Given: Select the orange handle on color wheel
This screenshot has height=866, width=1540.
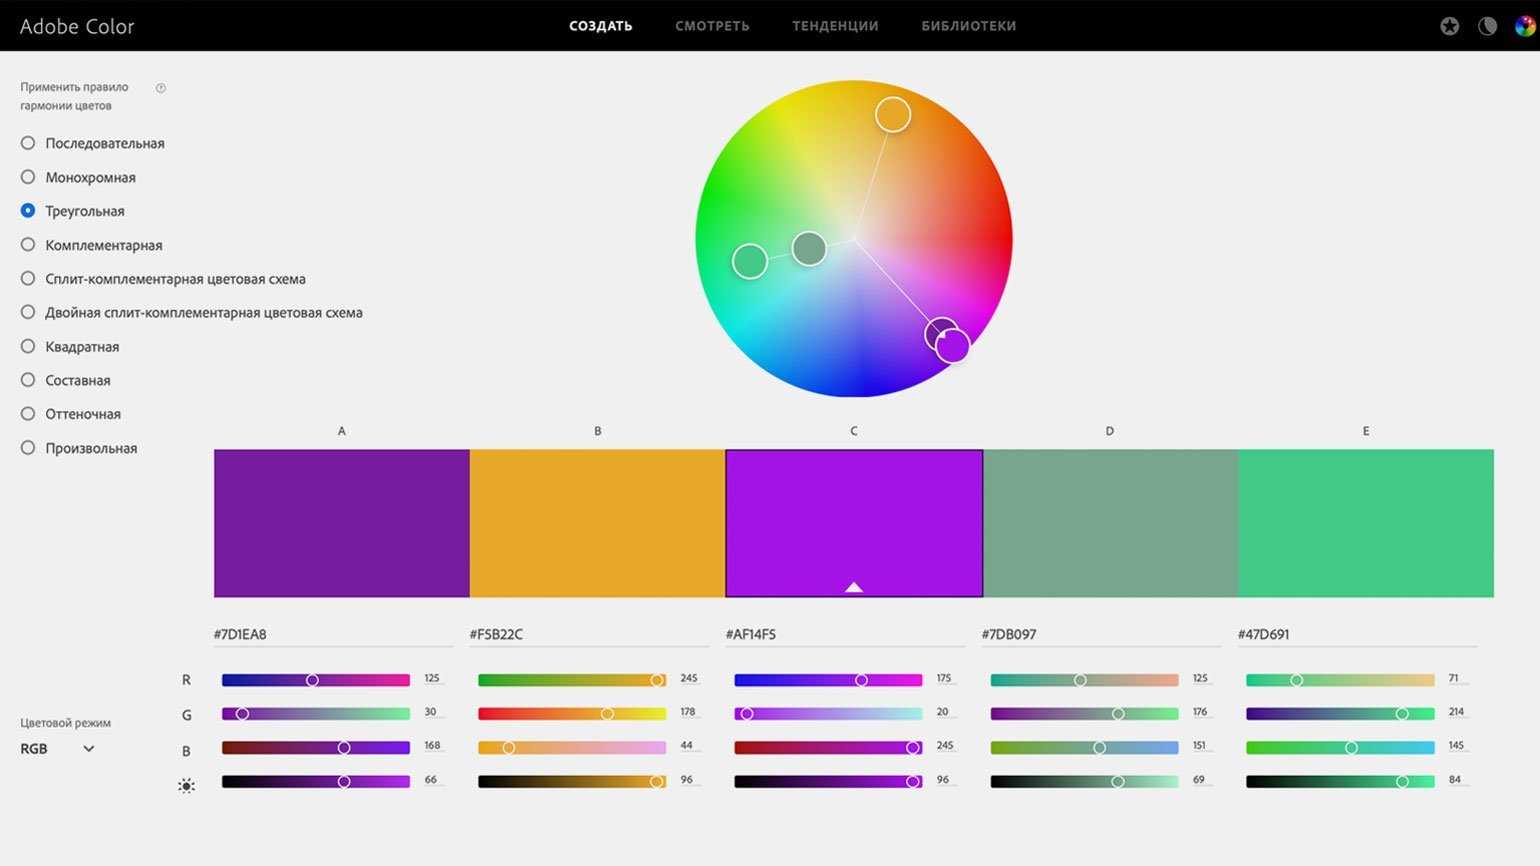Looking at the screenshot, I should [893, 115].
